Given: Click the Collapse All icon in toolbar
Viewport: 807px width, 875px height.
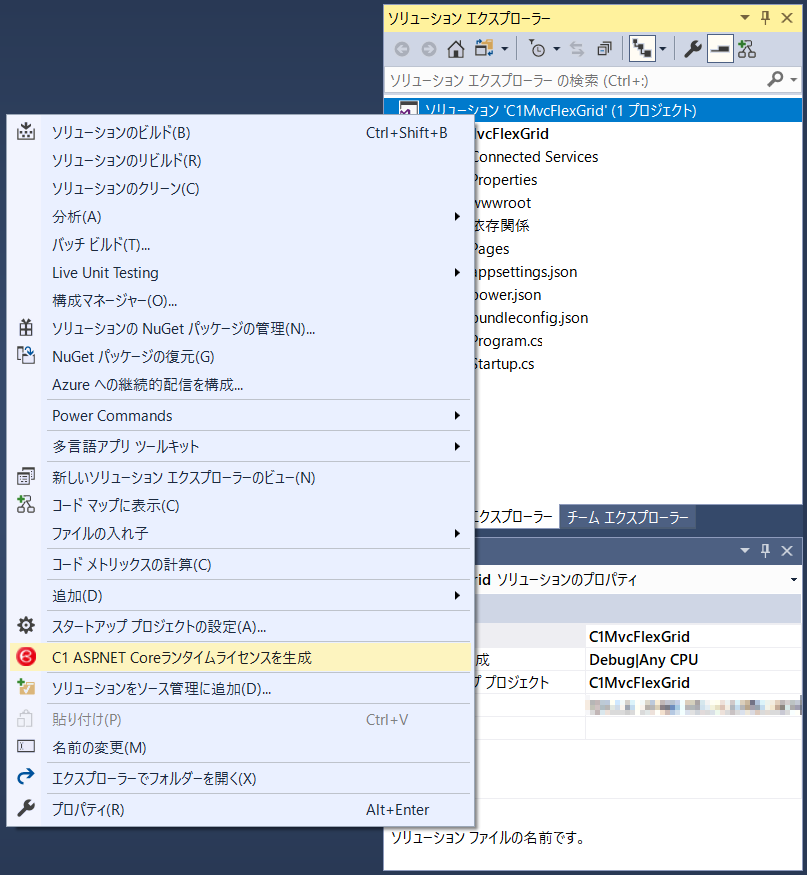Looking at the screenshot, I should click(x=604, y=50).
